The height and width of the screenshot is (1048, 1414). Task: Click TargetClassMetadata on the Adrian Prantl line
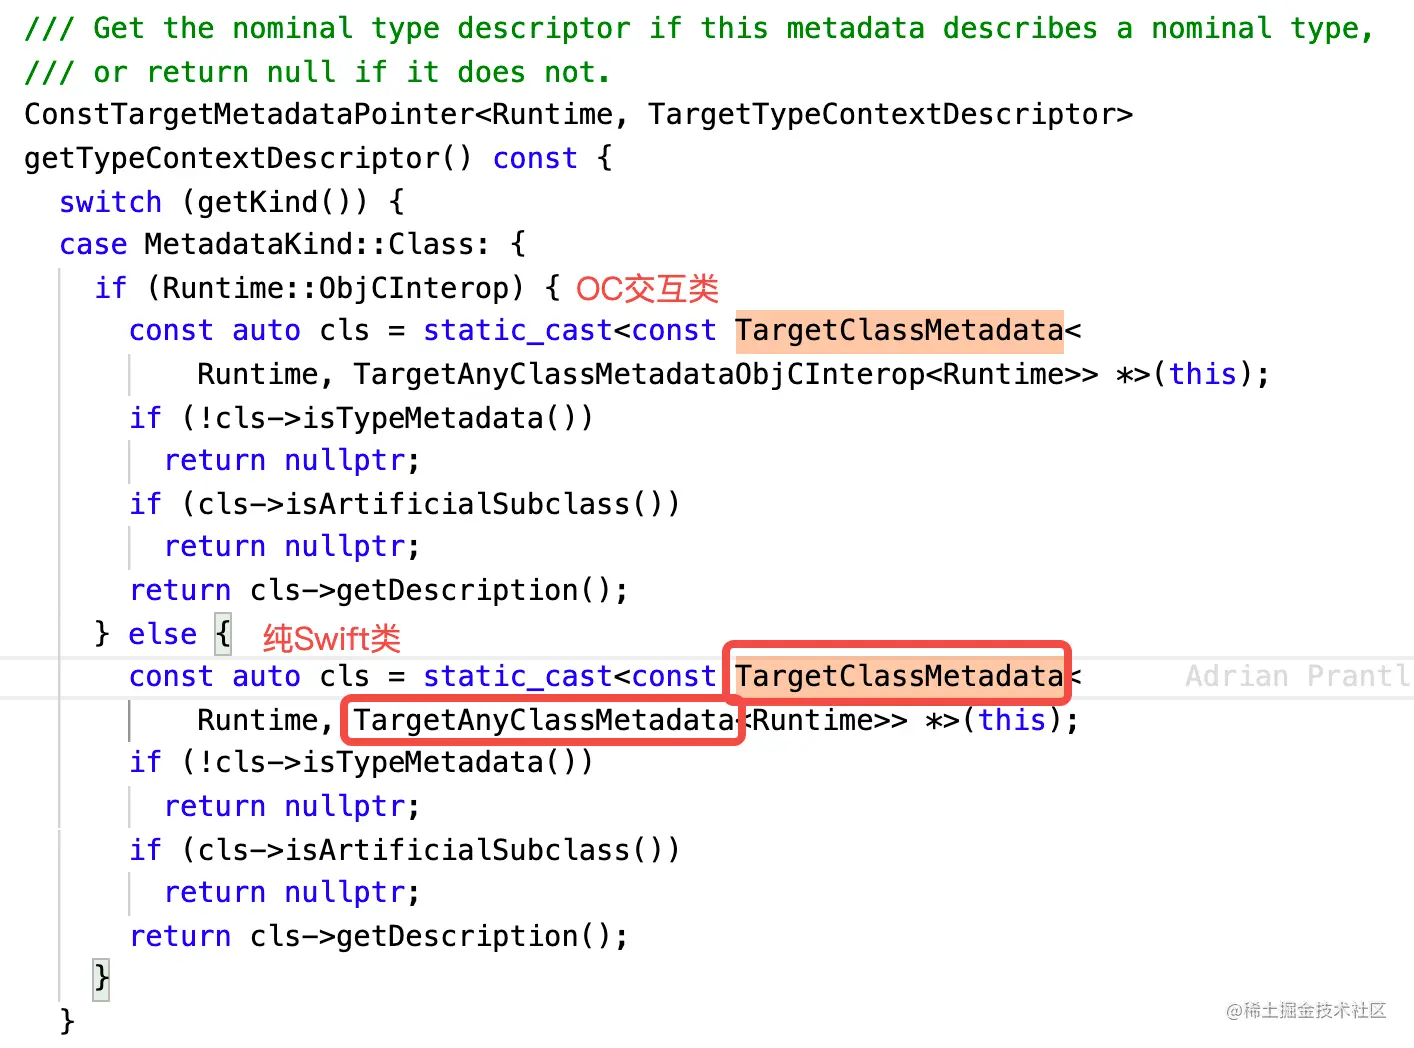(x=899, y=676)
